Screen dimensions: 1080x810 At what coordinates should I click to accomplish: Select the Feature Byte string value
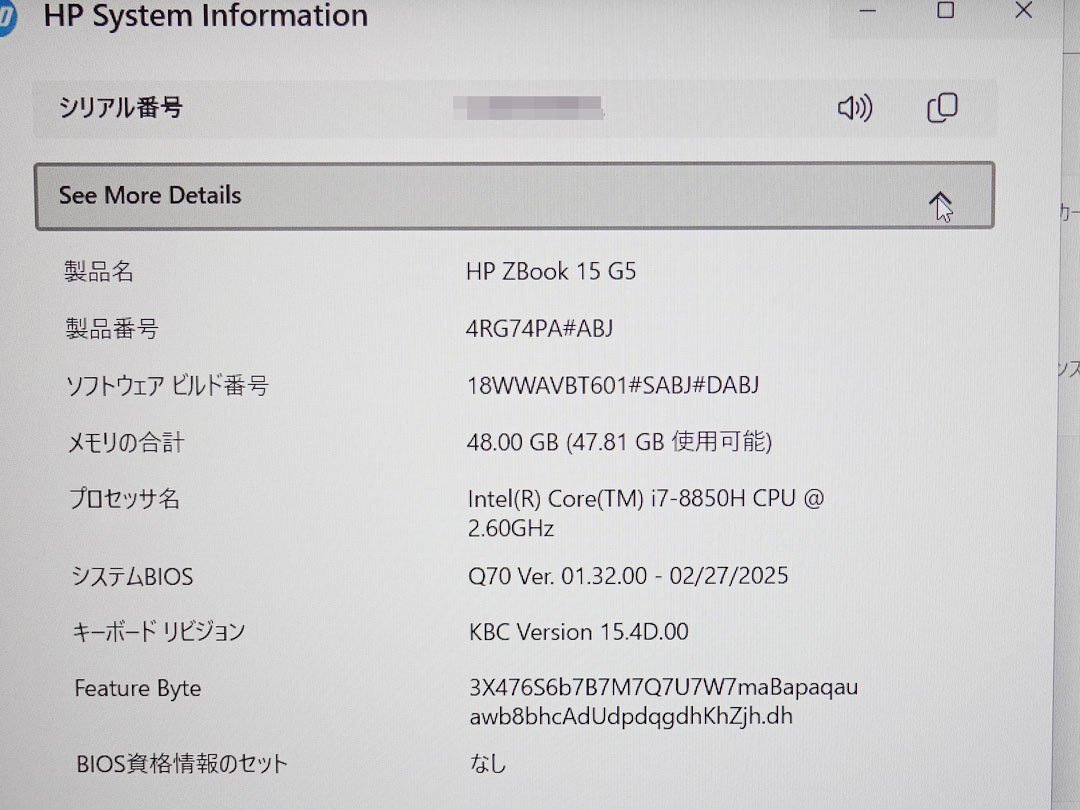664,702
